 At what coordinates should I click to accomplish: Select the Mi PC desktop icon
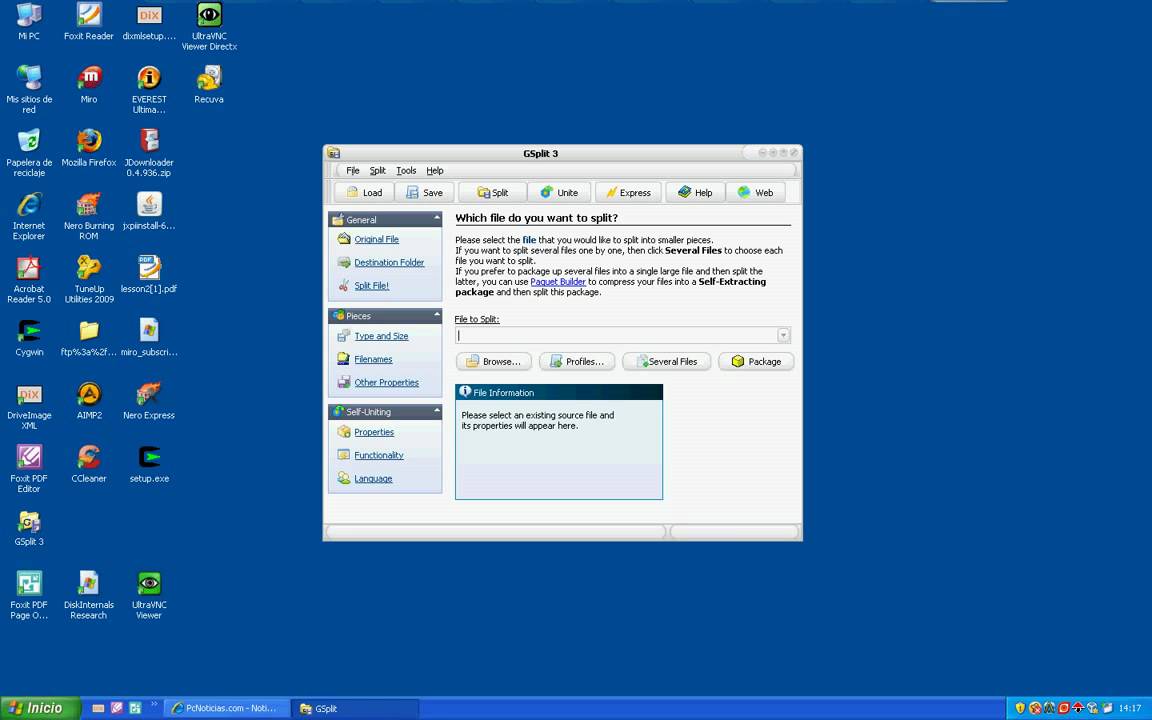29,22
